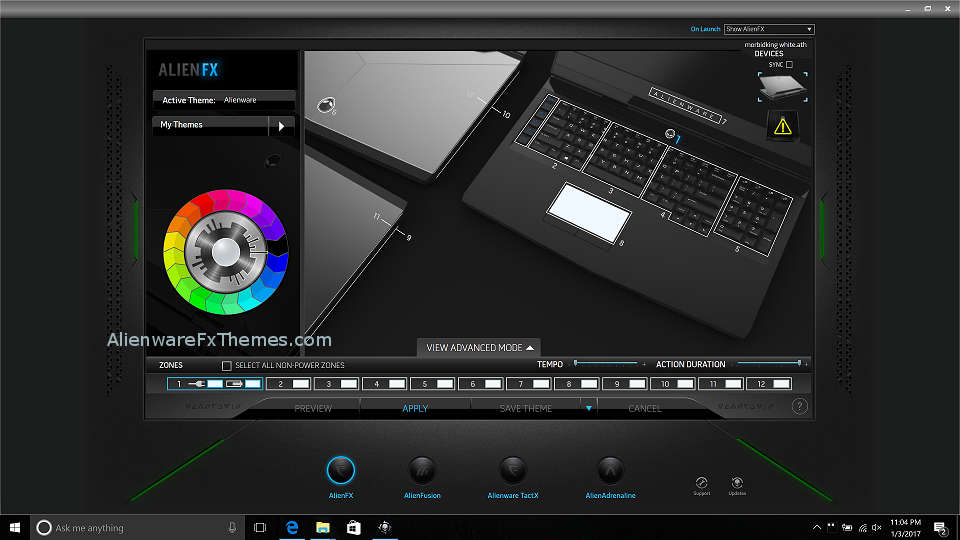
Task: Click the zone 9 white color swatch
Action: pos(637,384)
